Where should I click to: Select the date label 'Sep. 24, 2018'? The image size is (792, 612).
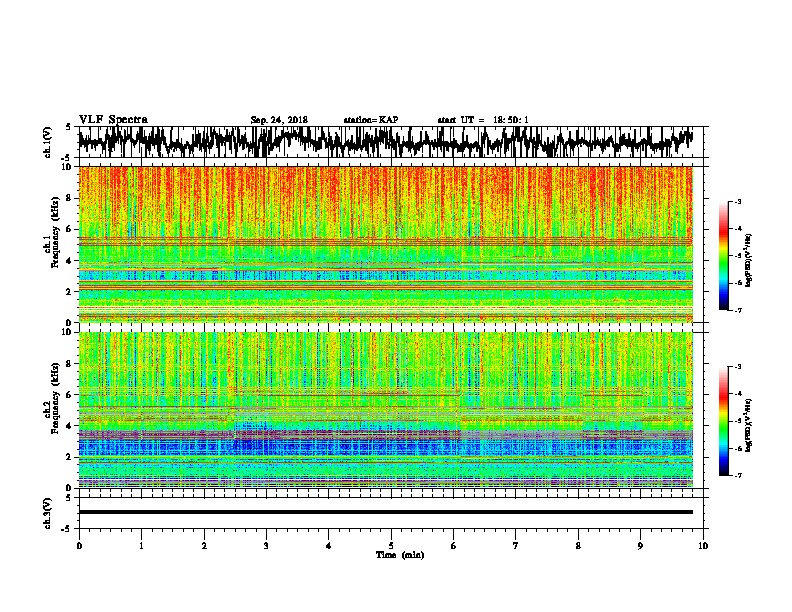point(279,120)
